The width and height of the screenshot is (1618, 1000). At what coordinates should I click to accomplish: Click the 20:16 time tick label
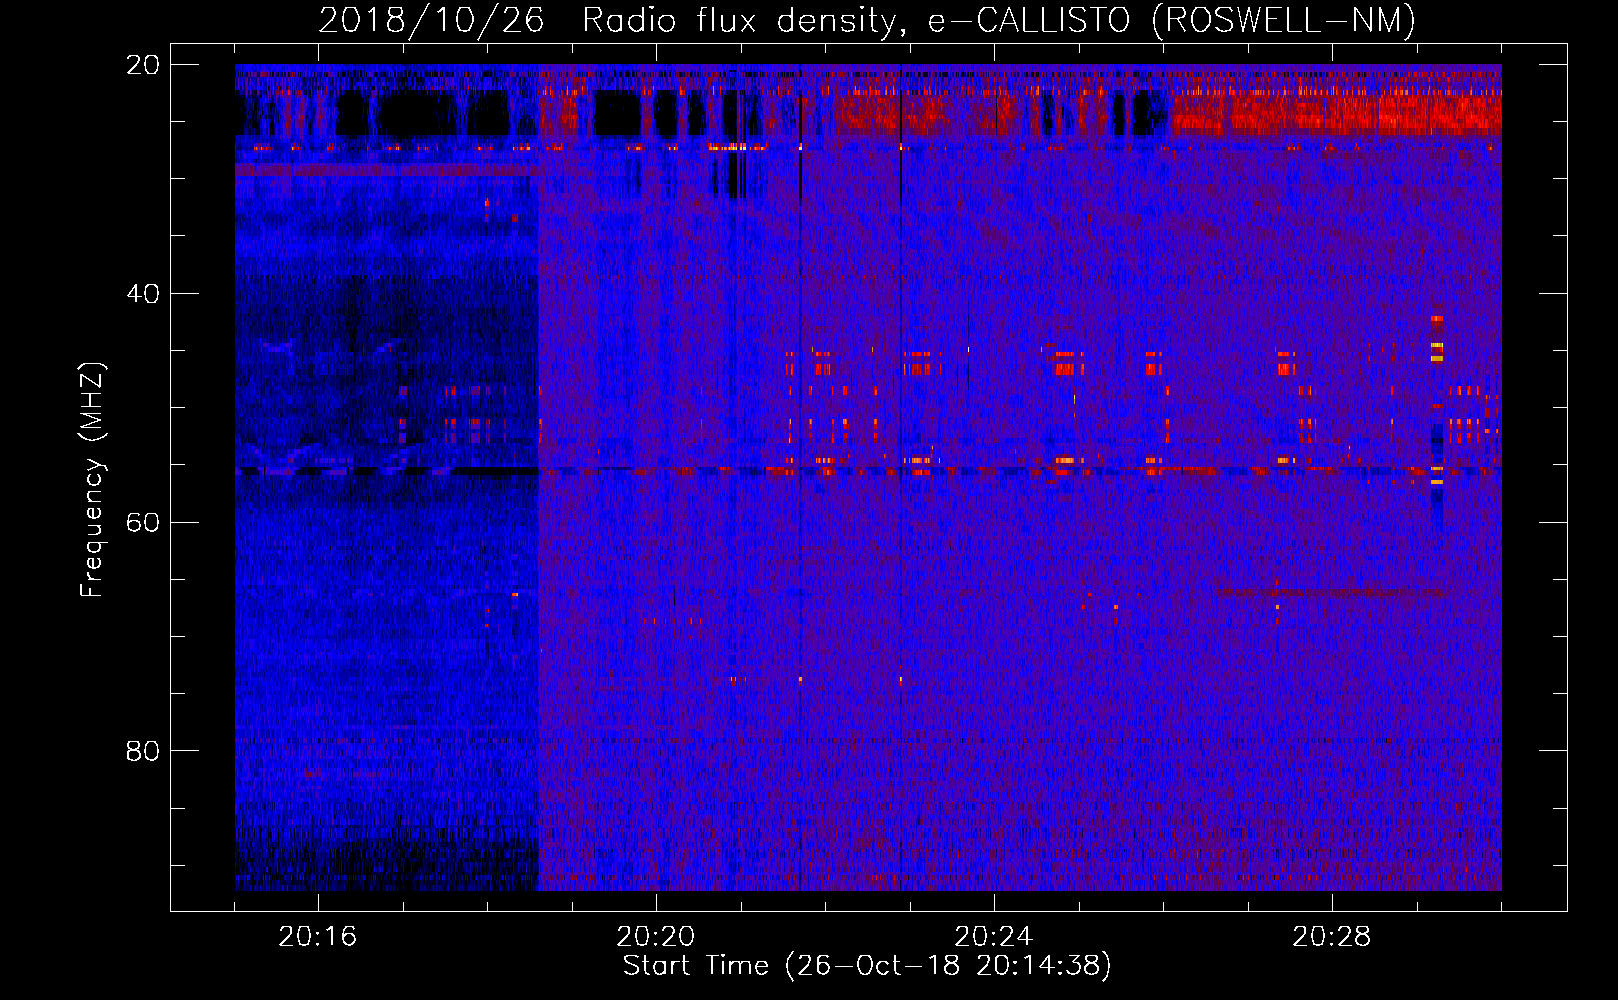(x=318, y=937)
